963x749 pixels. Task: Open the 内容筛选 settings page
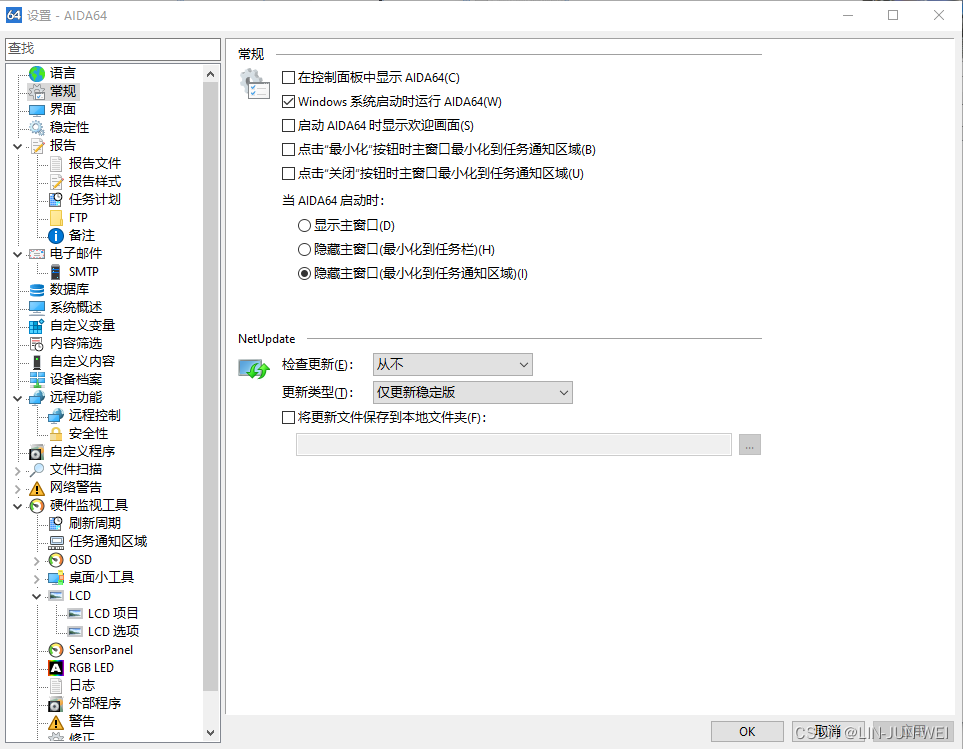coord(76,344)
